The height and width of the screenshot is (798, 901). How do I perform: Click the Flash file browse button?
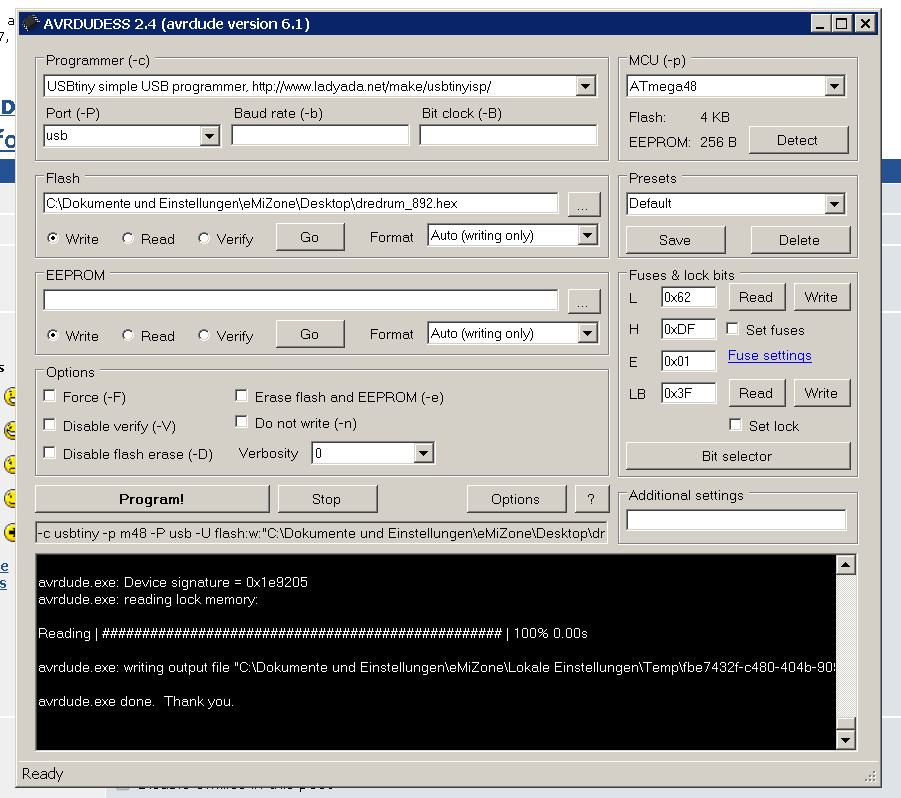584,204
